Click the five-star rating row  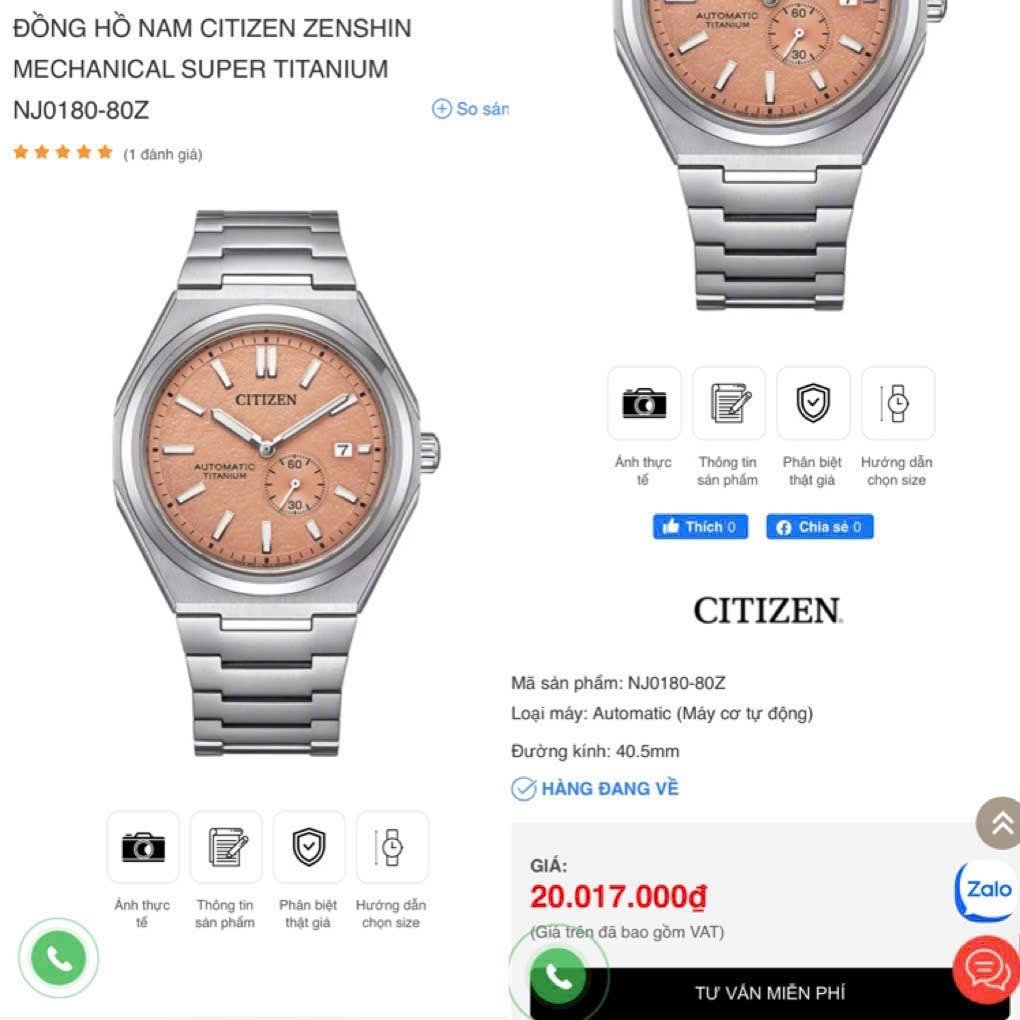coord(63,152)
